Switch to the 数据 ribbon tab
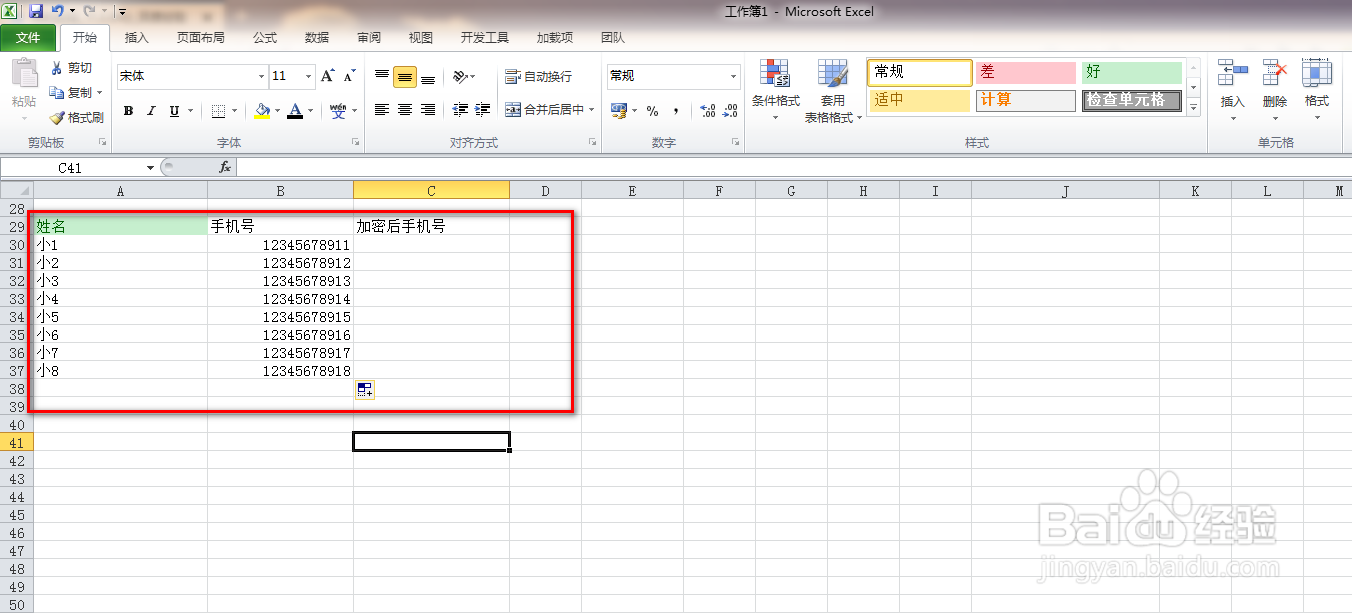Screen dimensions: 1352x613 (316, 38)
